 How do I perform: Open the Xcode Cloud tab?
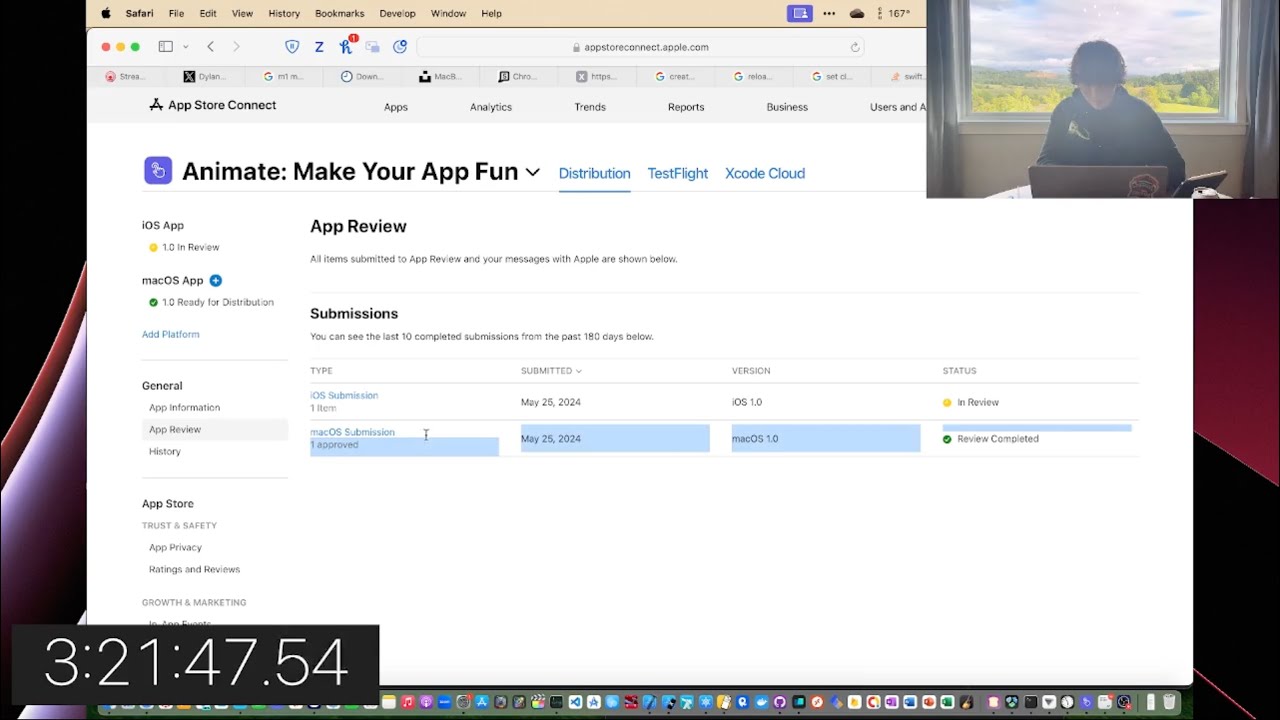pyautogui.click(x=764, y=173)
